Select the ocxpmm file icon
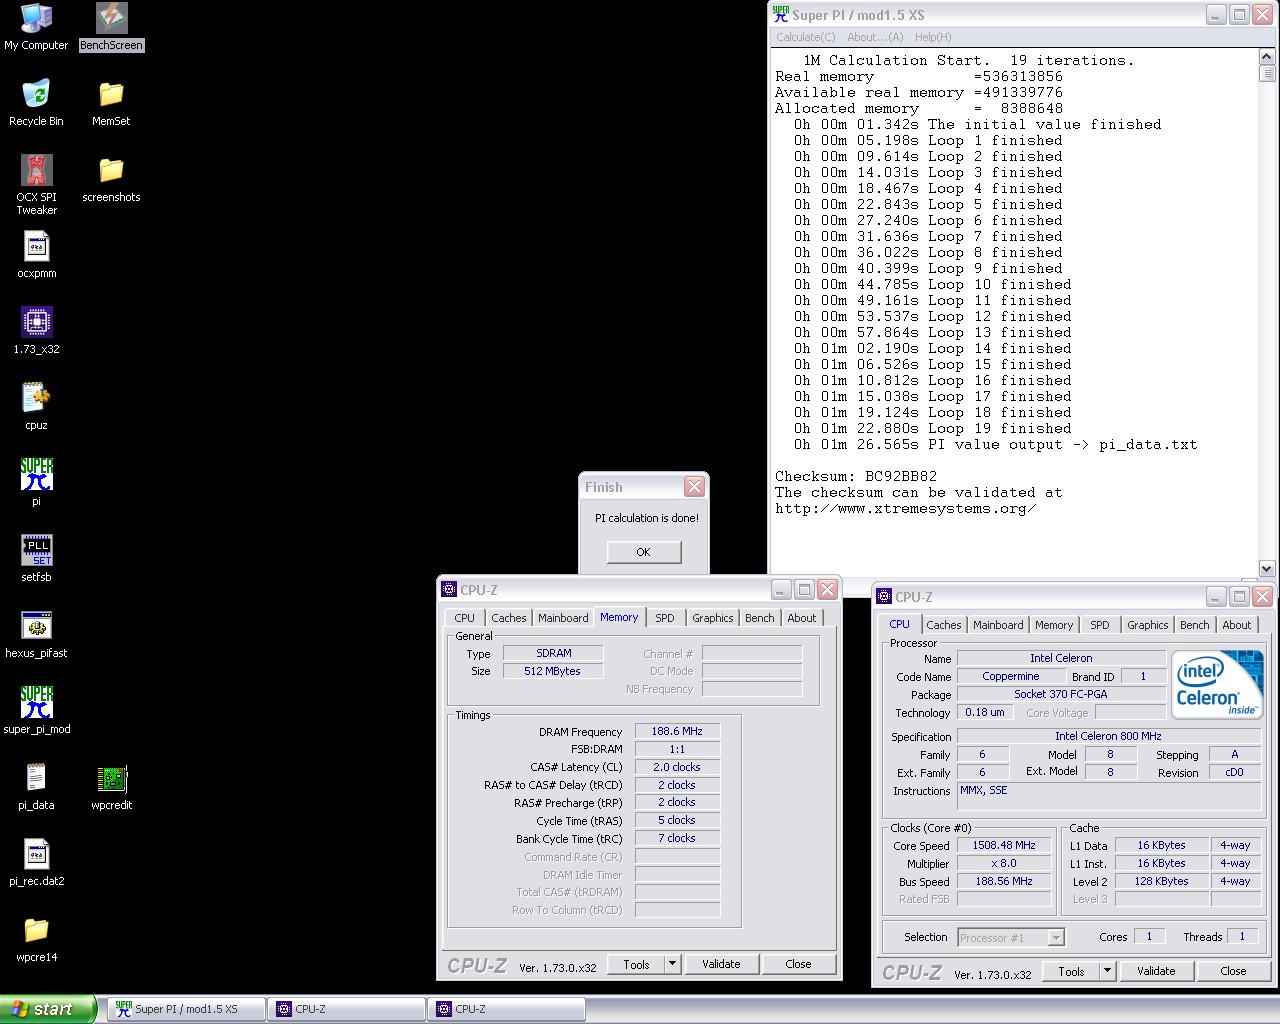The image size is (1280, 1024). click(x=36, y=255)
